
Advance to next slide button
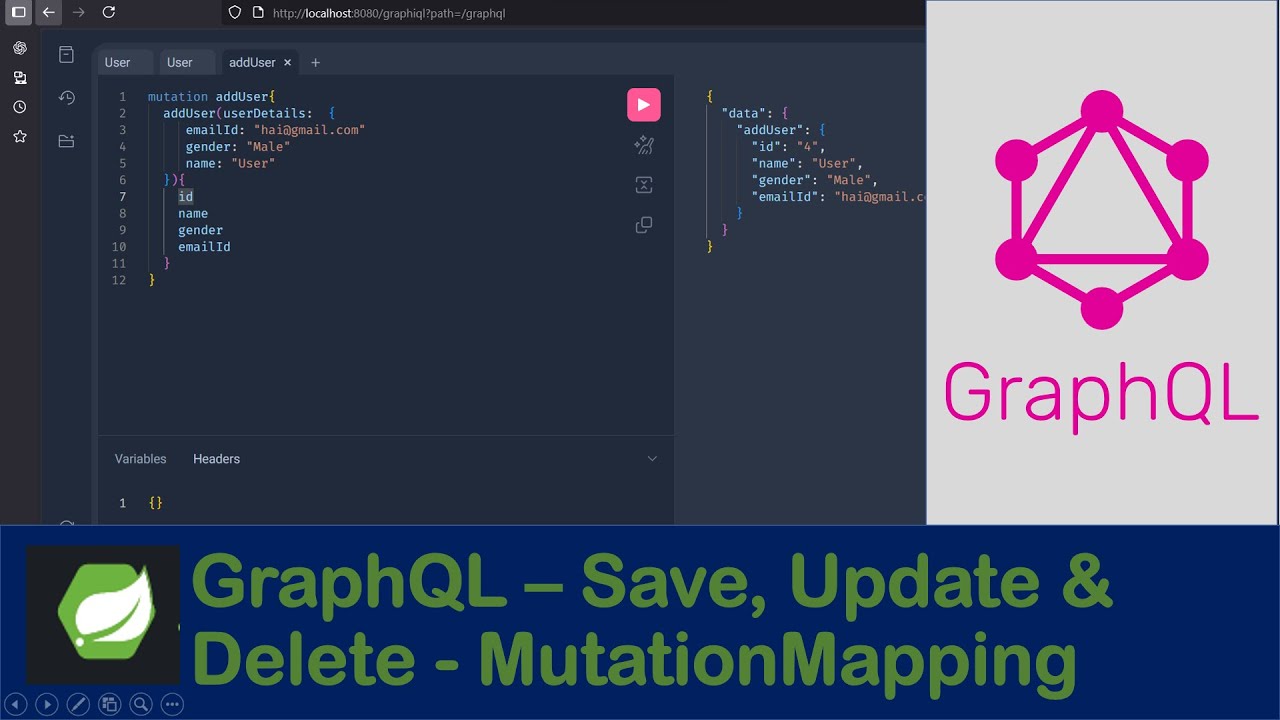point(47,704)
